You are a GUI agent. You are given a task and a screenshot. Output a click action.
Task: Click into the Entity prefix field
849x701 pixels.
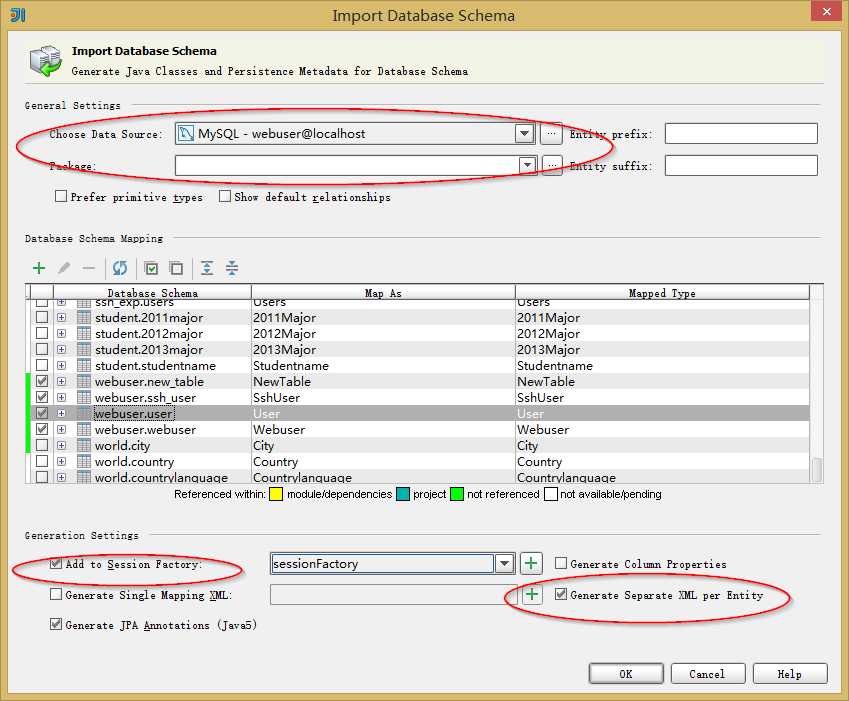tap(741, 133)
